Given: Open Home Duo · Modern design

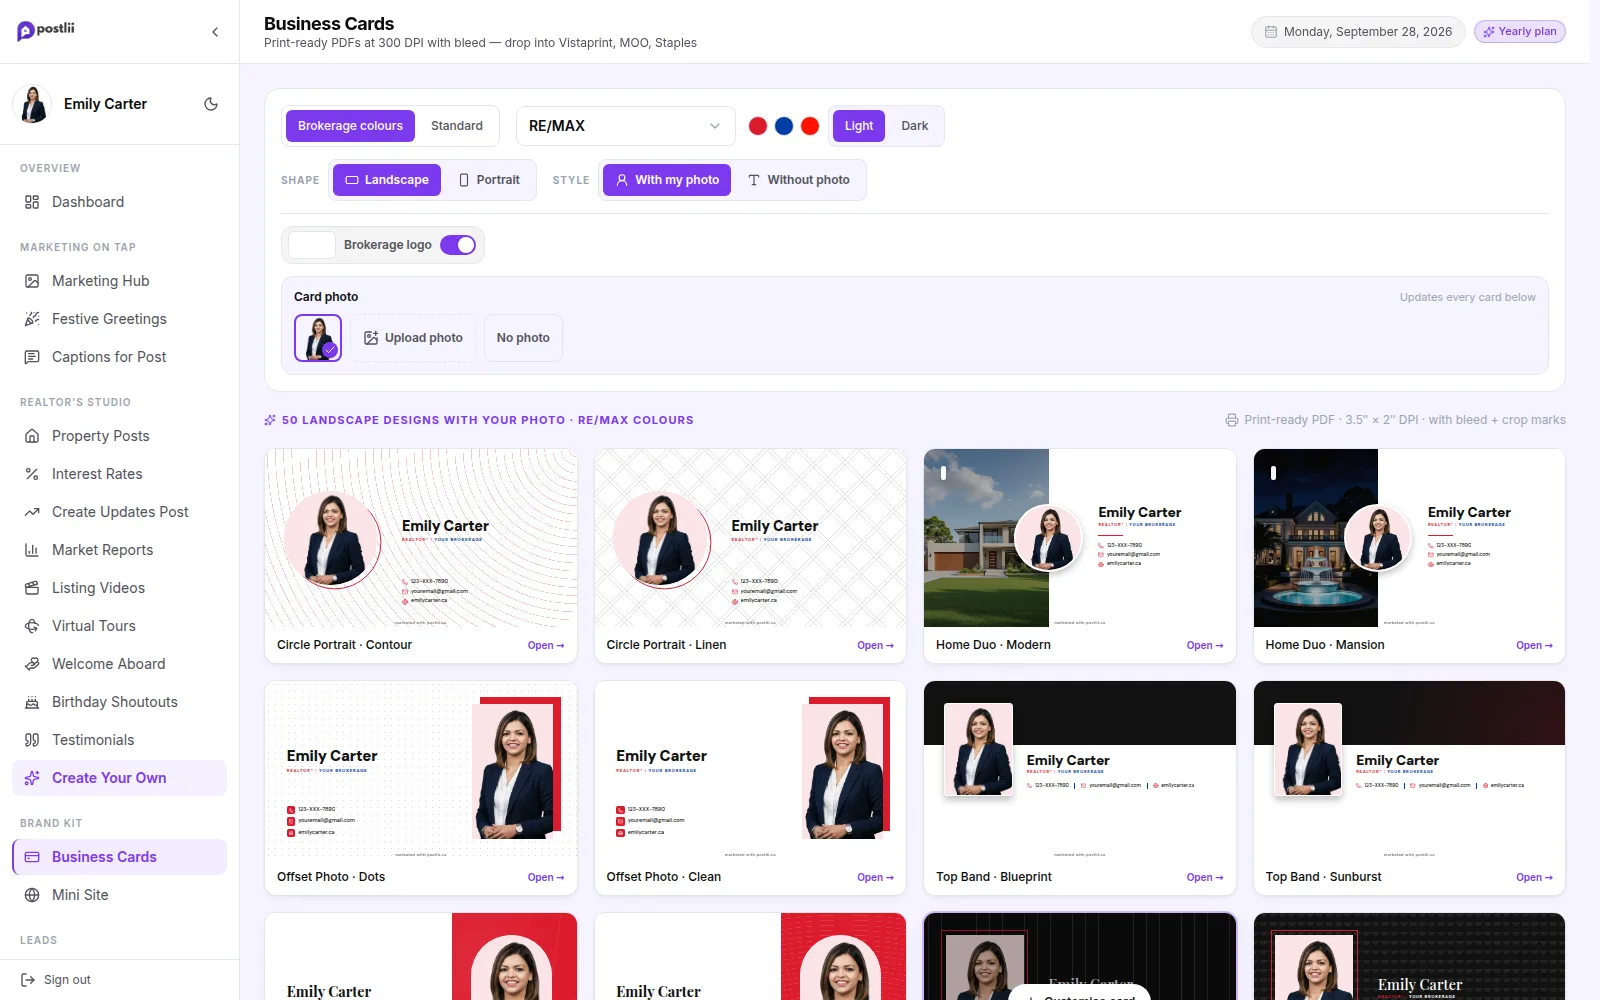Looking at the screenshot, I should click(1205, 646).
